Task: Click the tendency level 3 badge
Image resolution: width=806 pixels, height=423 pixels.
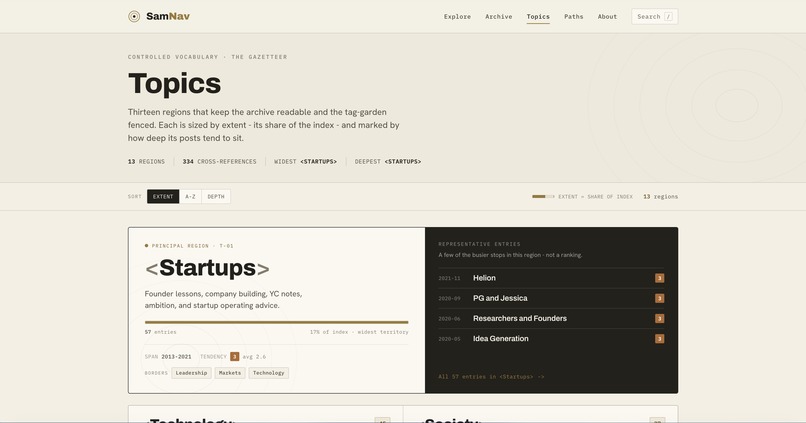Action: [x=234, y=356]
